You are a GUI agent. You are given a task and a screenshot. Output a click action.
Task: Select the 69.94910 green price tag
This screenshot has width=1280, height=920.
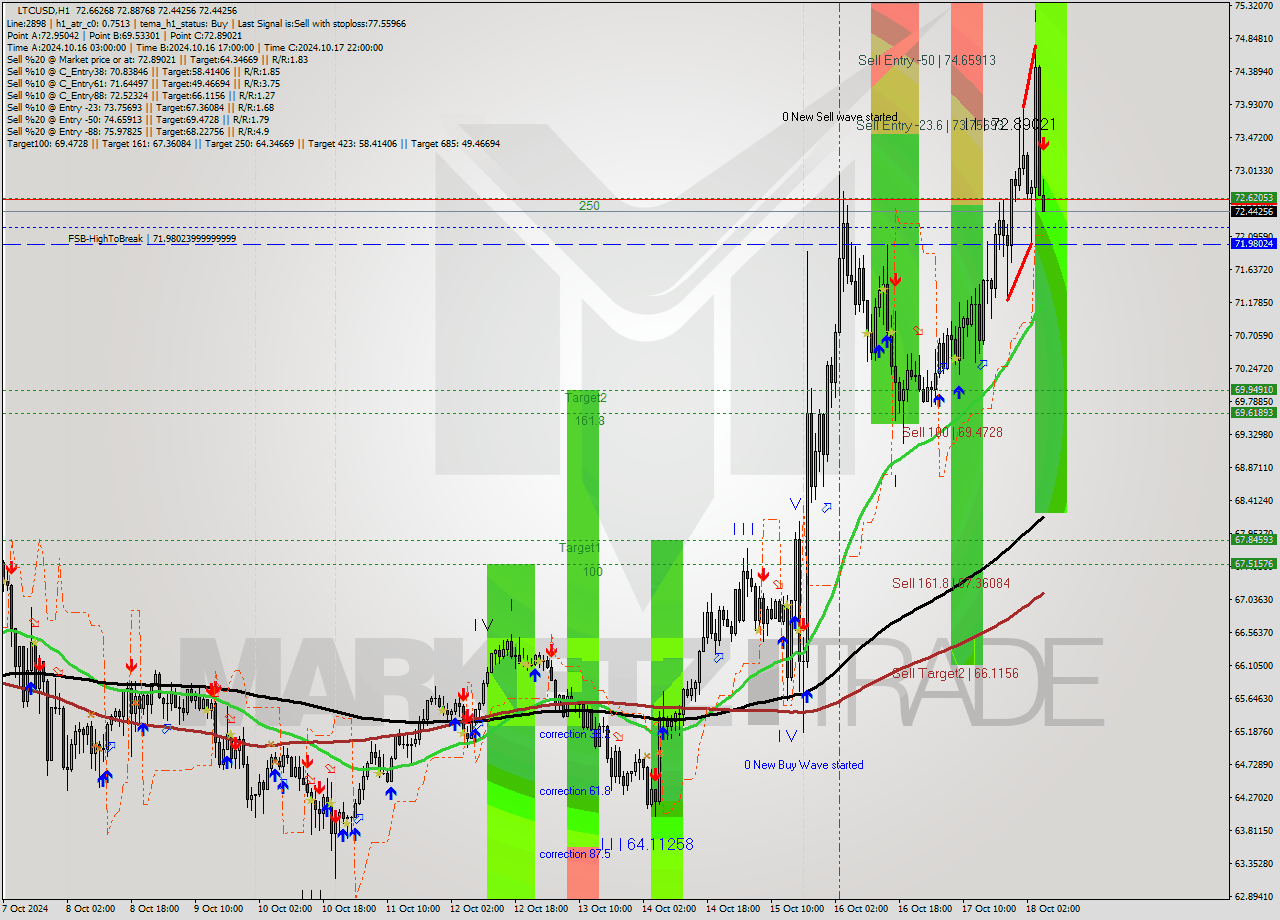(1254, 389)
